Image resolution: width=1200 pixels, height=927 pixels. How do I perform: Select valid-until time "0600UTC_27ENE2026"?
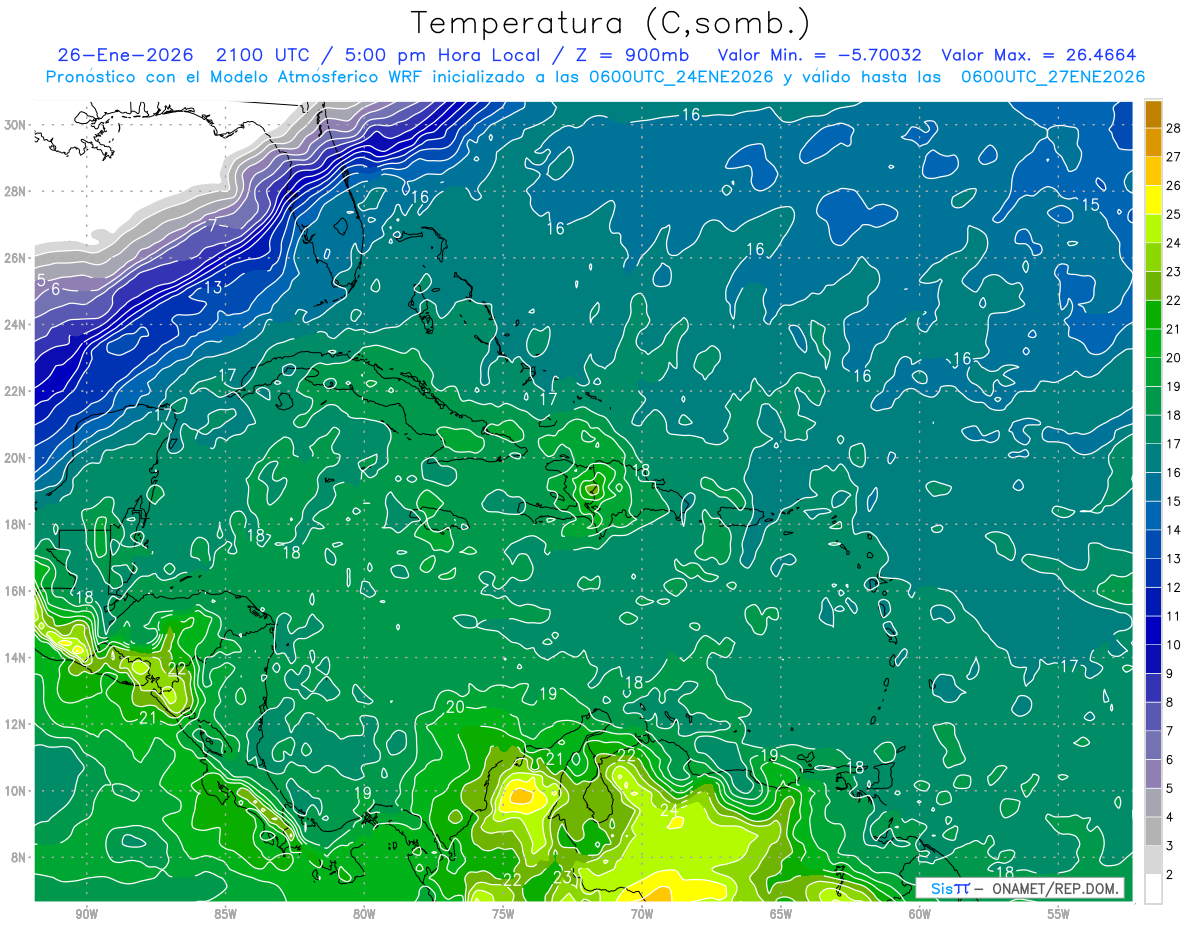click(1053, 77)
